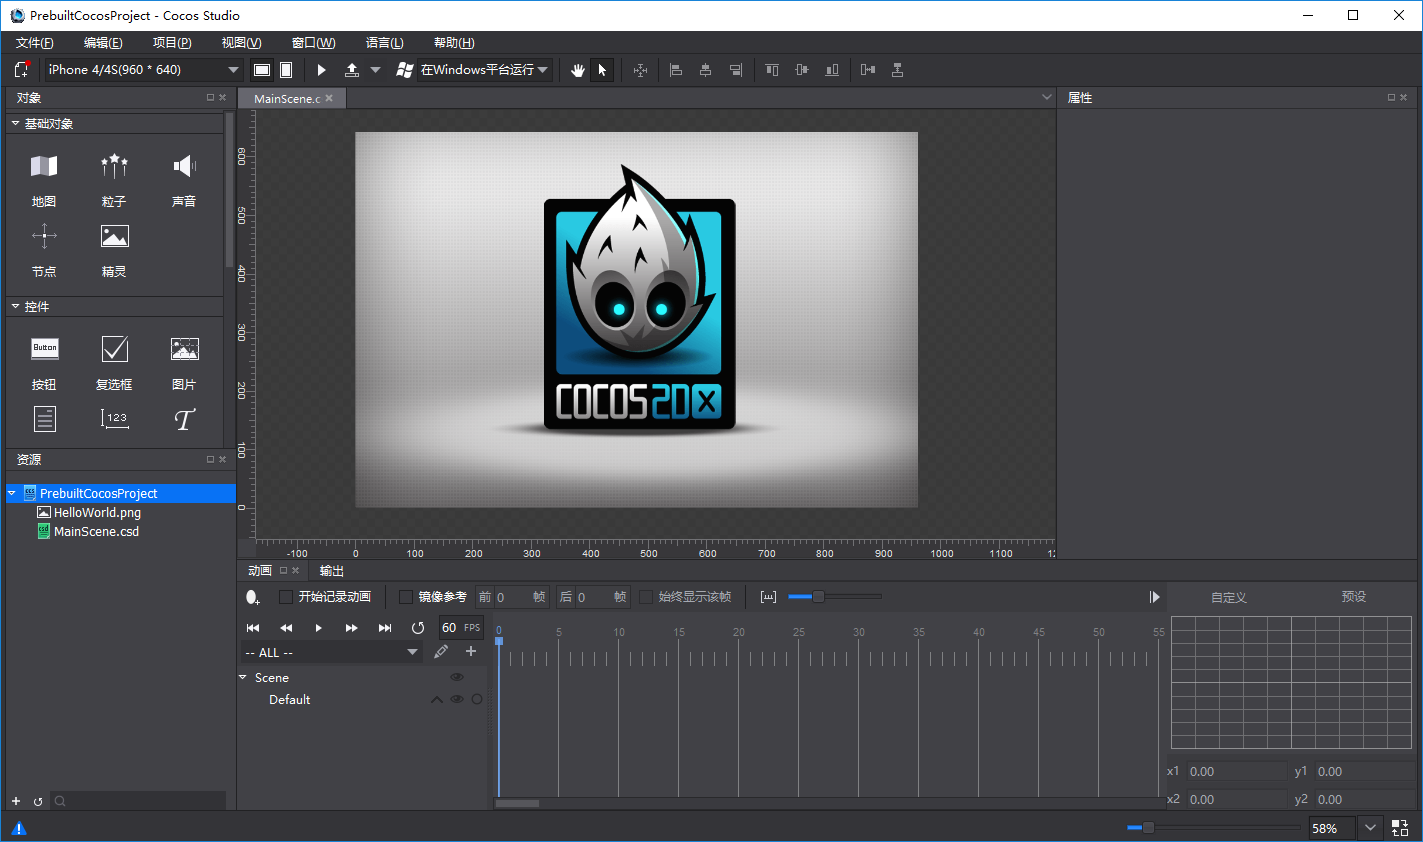Open the 视图(V) menu

pyautogui.click(x=242, y=43)
